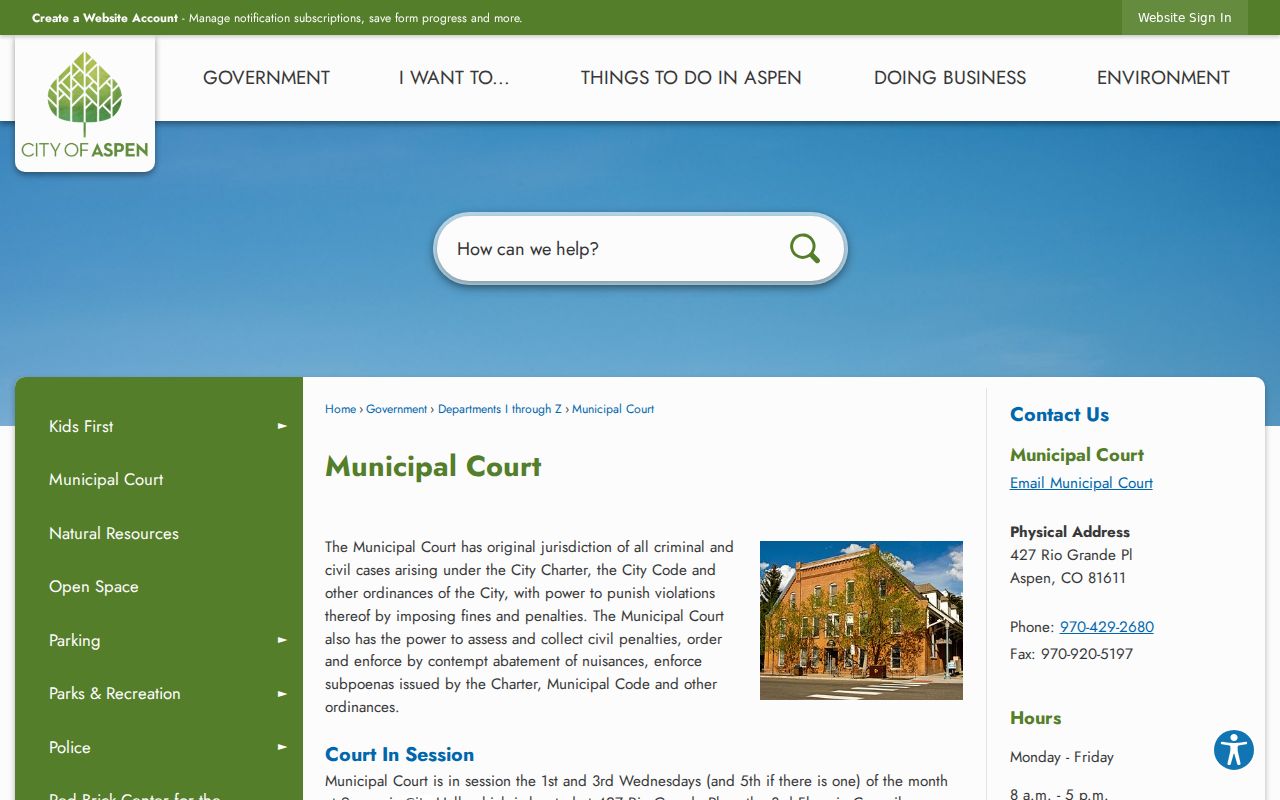Image resolution: width=1280 pixels, height=800 pixels.
Task: Click the Hours heading
Action: coord(1035,718)
